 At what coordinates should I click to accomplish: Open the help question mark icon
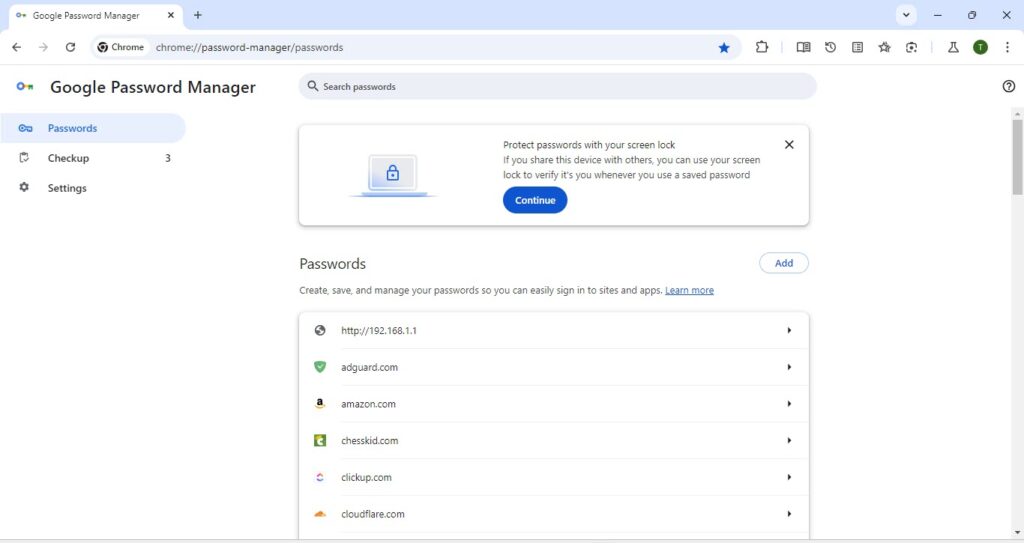coord(1009,86)
